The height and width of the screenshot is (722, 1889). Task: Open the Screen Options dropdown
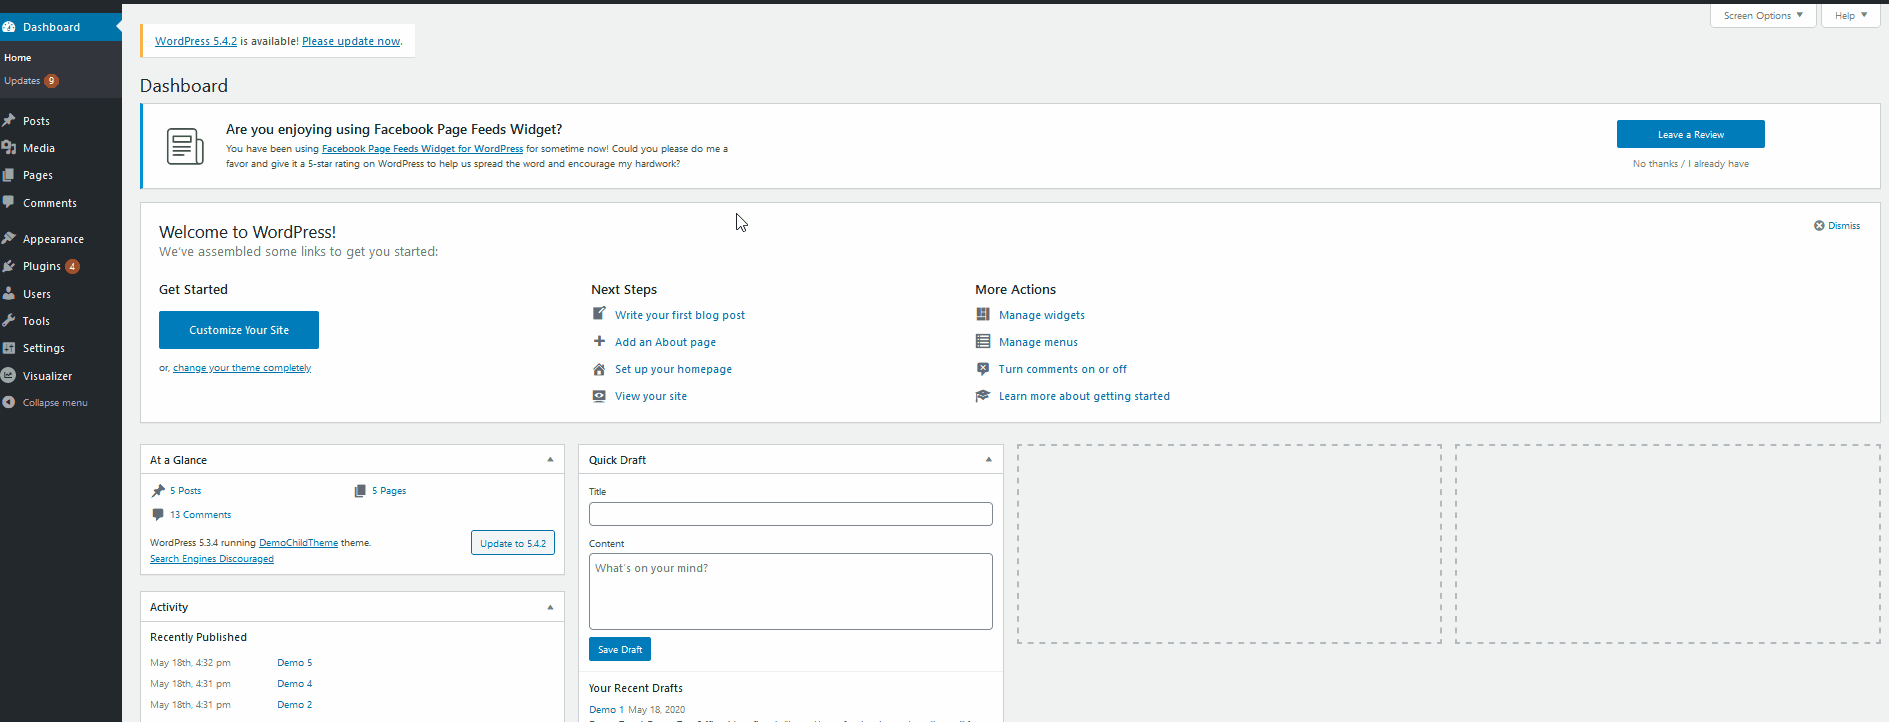click(1763, 15)
